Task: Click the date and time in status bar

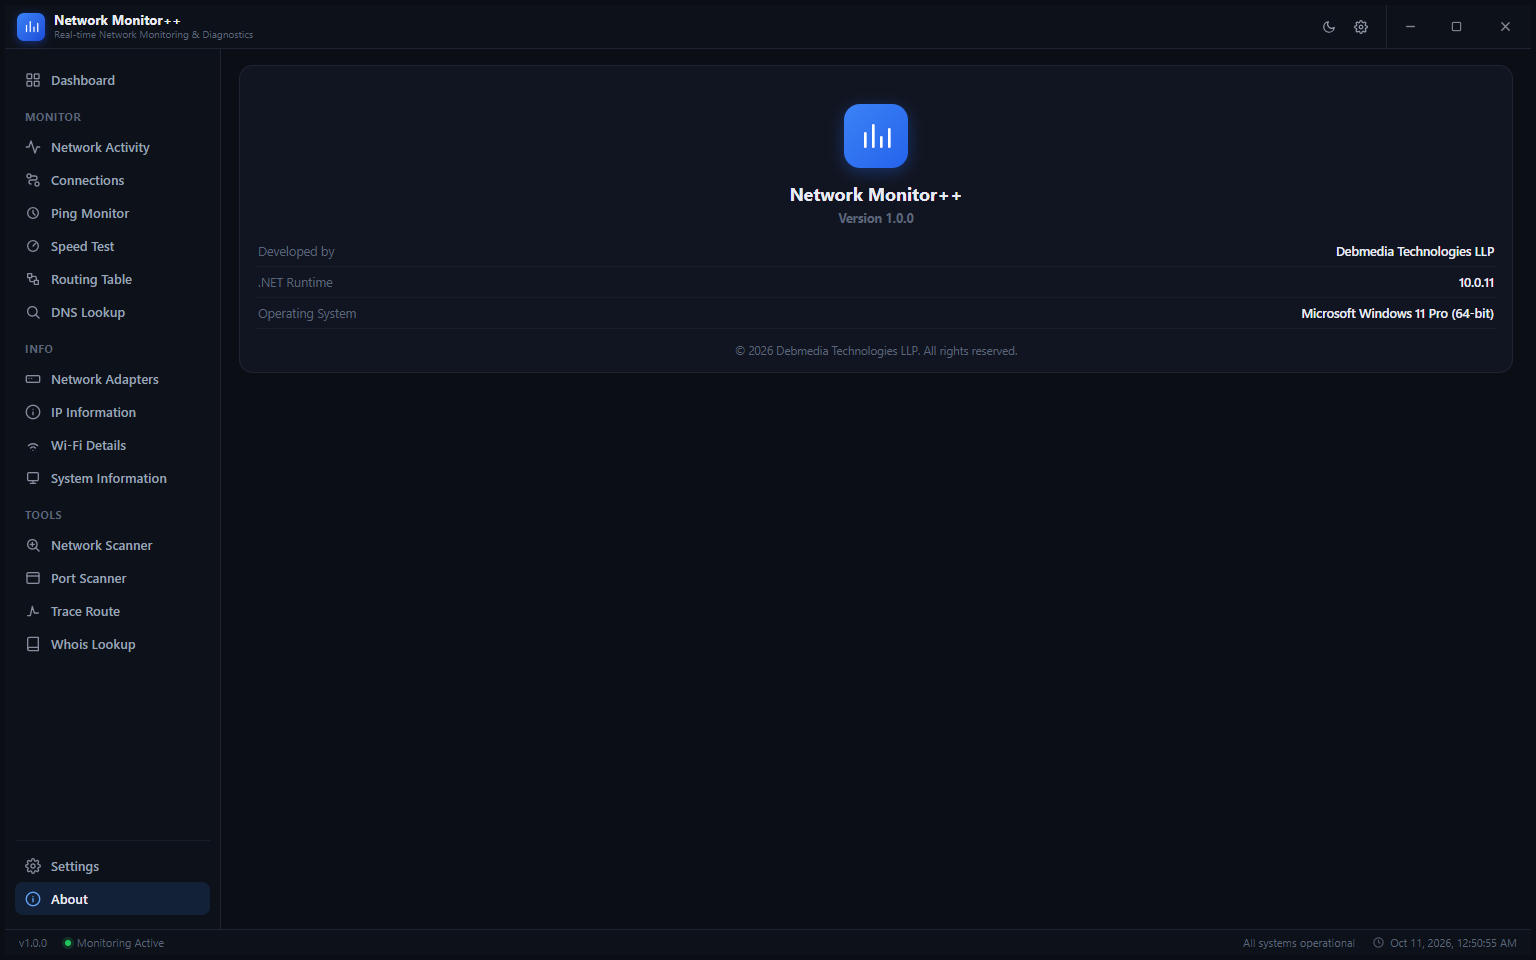Action: coord(1445,943)
